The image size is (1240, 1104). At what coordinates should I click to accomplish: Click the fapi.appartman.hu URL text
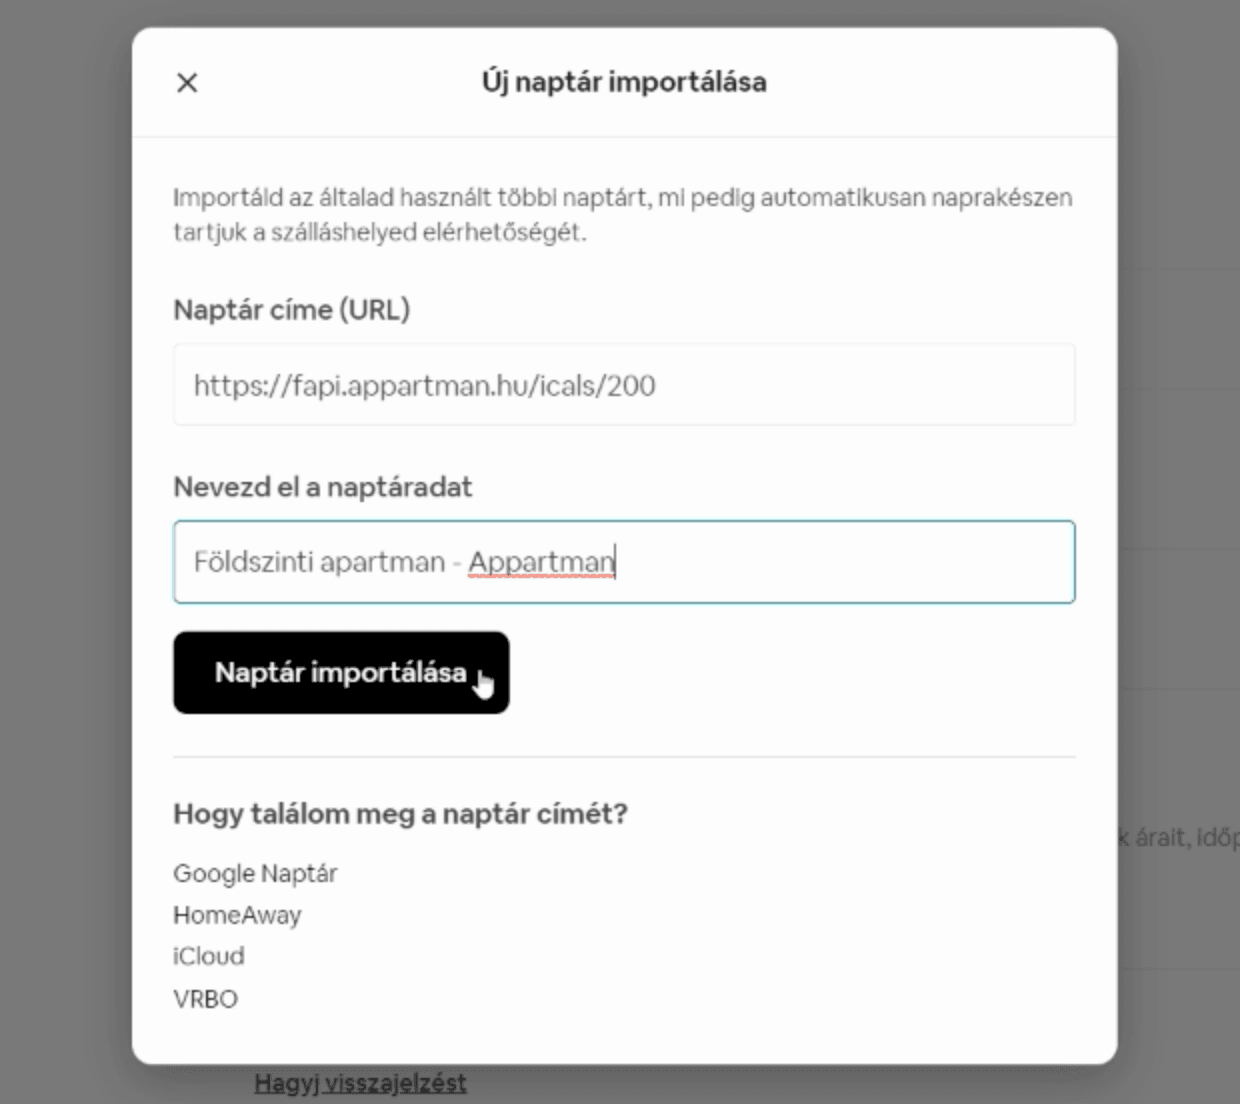[x=425, y=386]
